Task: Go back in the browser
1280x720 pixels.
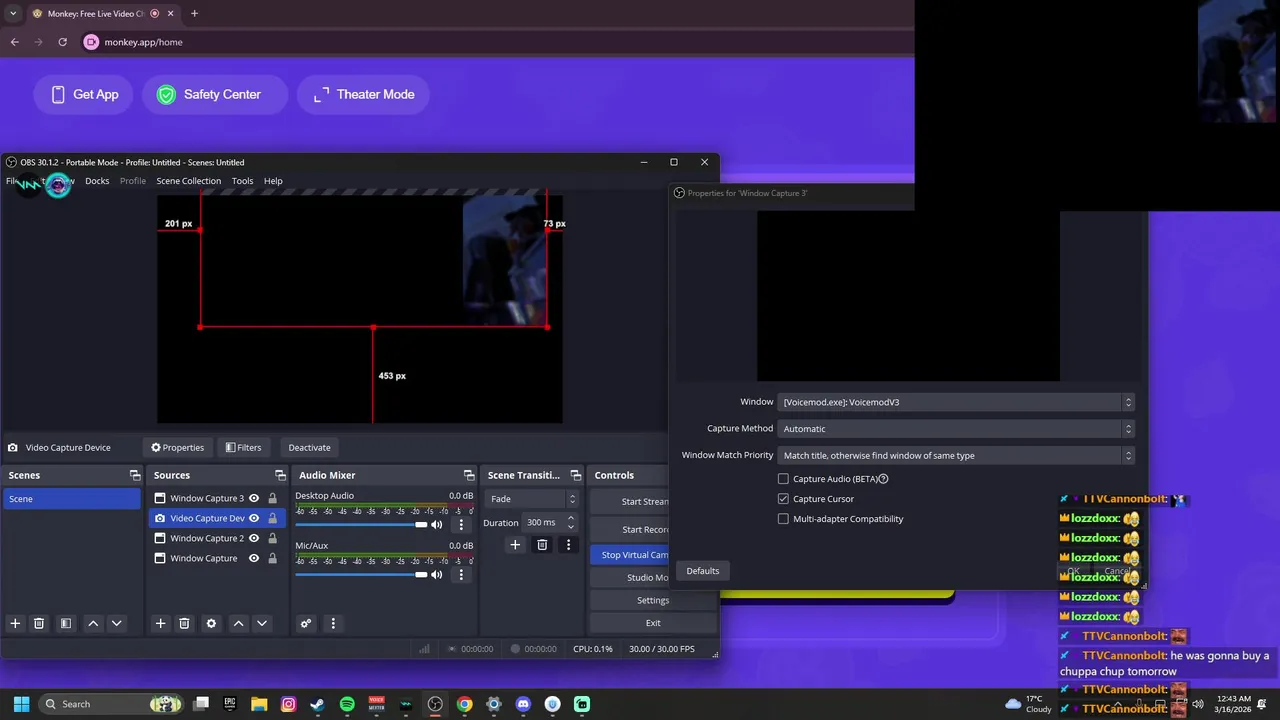Action: (x=14, y=42)
